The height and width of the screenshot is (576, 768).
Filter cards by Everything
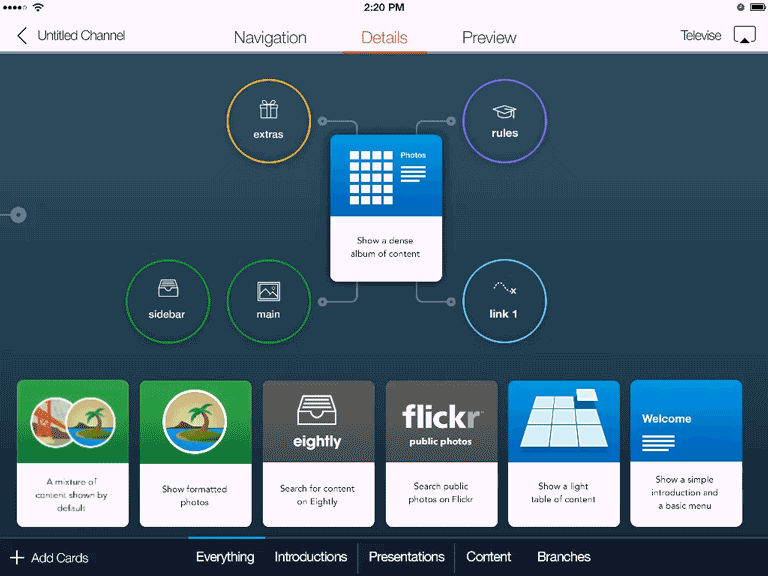pos(225,557)
